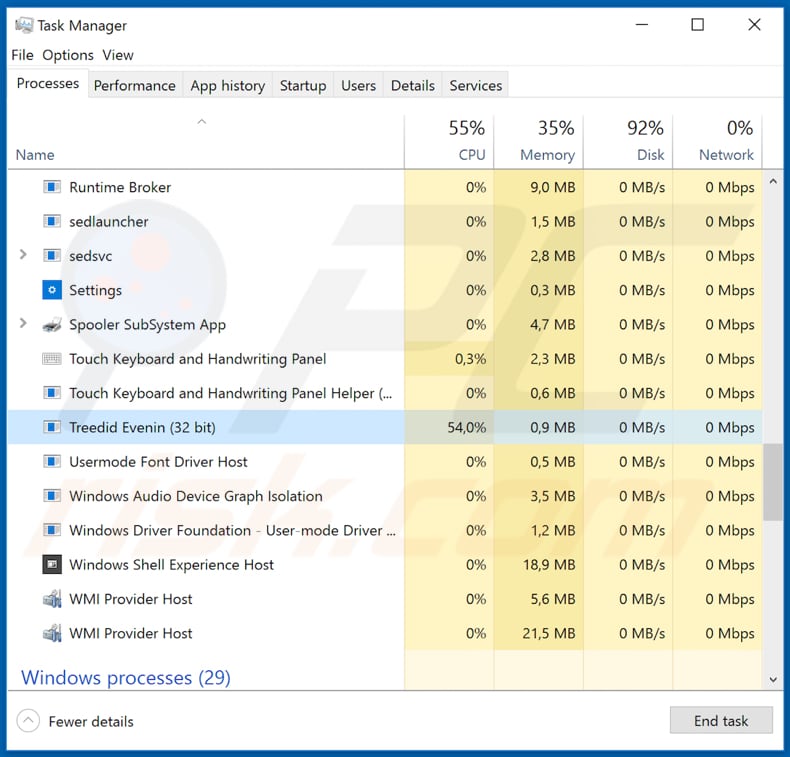790x757 pixels.
Task: Collapse view with Fewer details arrow
Action: [x=29, y=721]
